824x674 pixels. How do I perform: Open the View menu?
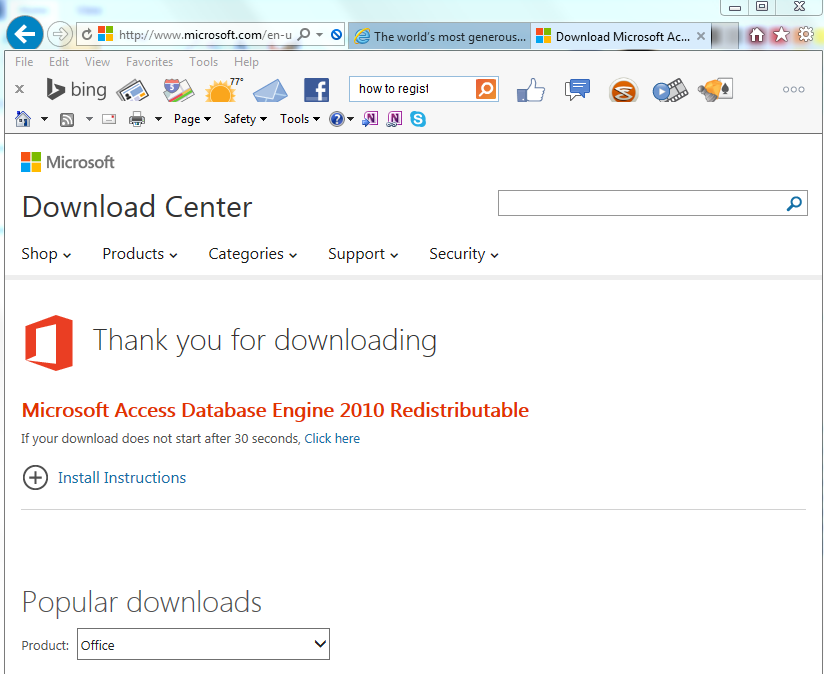pyautogui.click(x=97, y=62)
